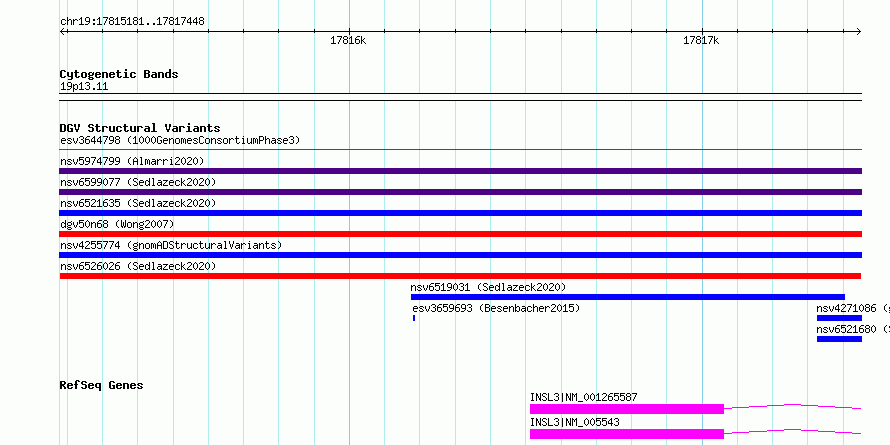Screen dimensions: 890x445
Task: Click the magenta INSL3 NM_005543 exon block
Action: coord(627,434)
